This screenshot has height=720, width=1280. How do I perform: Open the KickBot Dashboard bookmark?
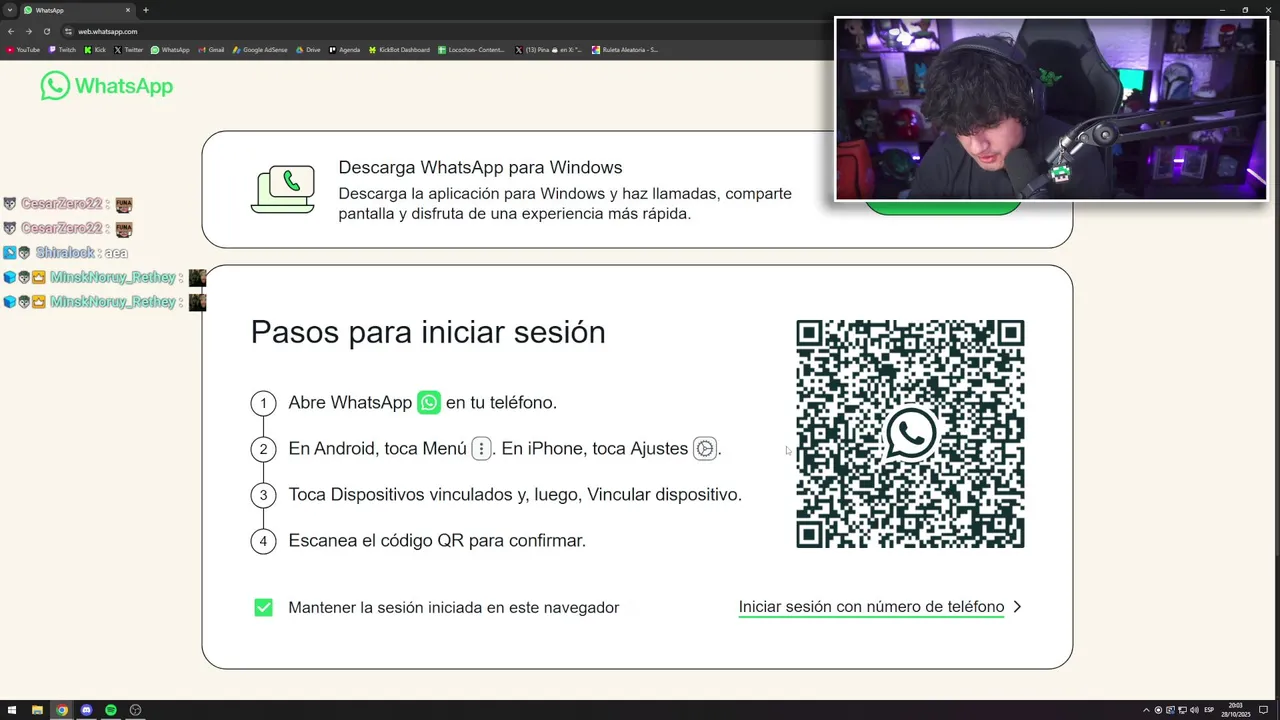click(x=399, y=49)
